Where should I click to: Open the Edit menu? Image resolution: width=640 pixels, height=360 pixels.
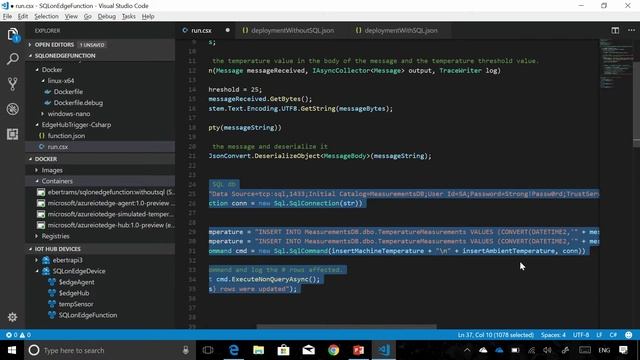coord(23,16)
